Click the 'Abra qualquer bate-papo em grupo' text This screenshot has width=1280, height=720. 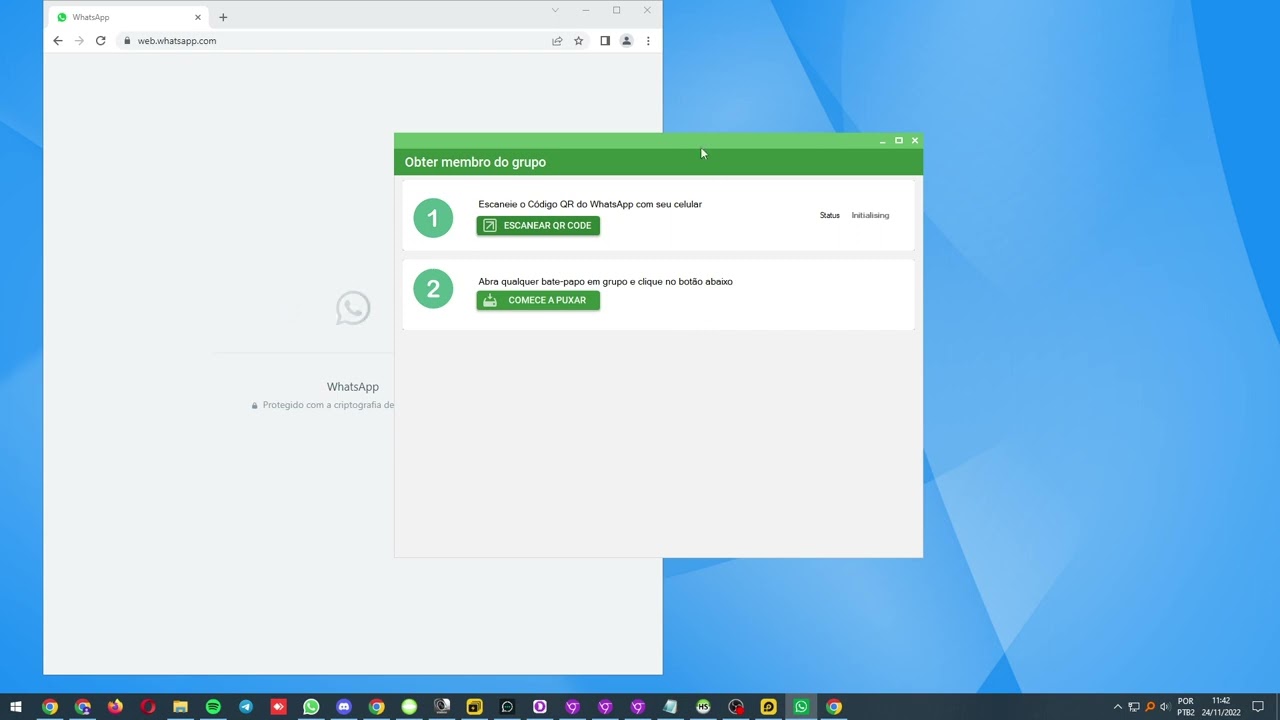(605, 281)
